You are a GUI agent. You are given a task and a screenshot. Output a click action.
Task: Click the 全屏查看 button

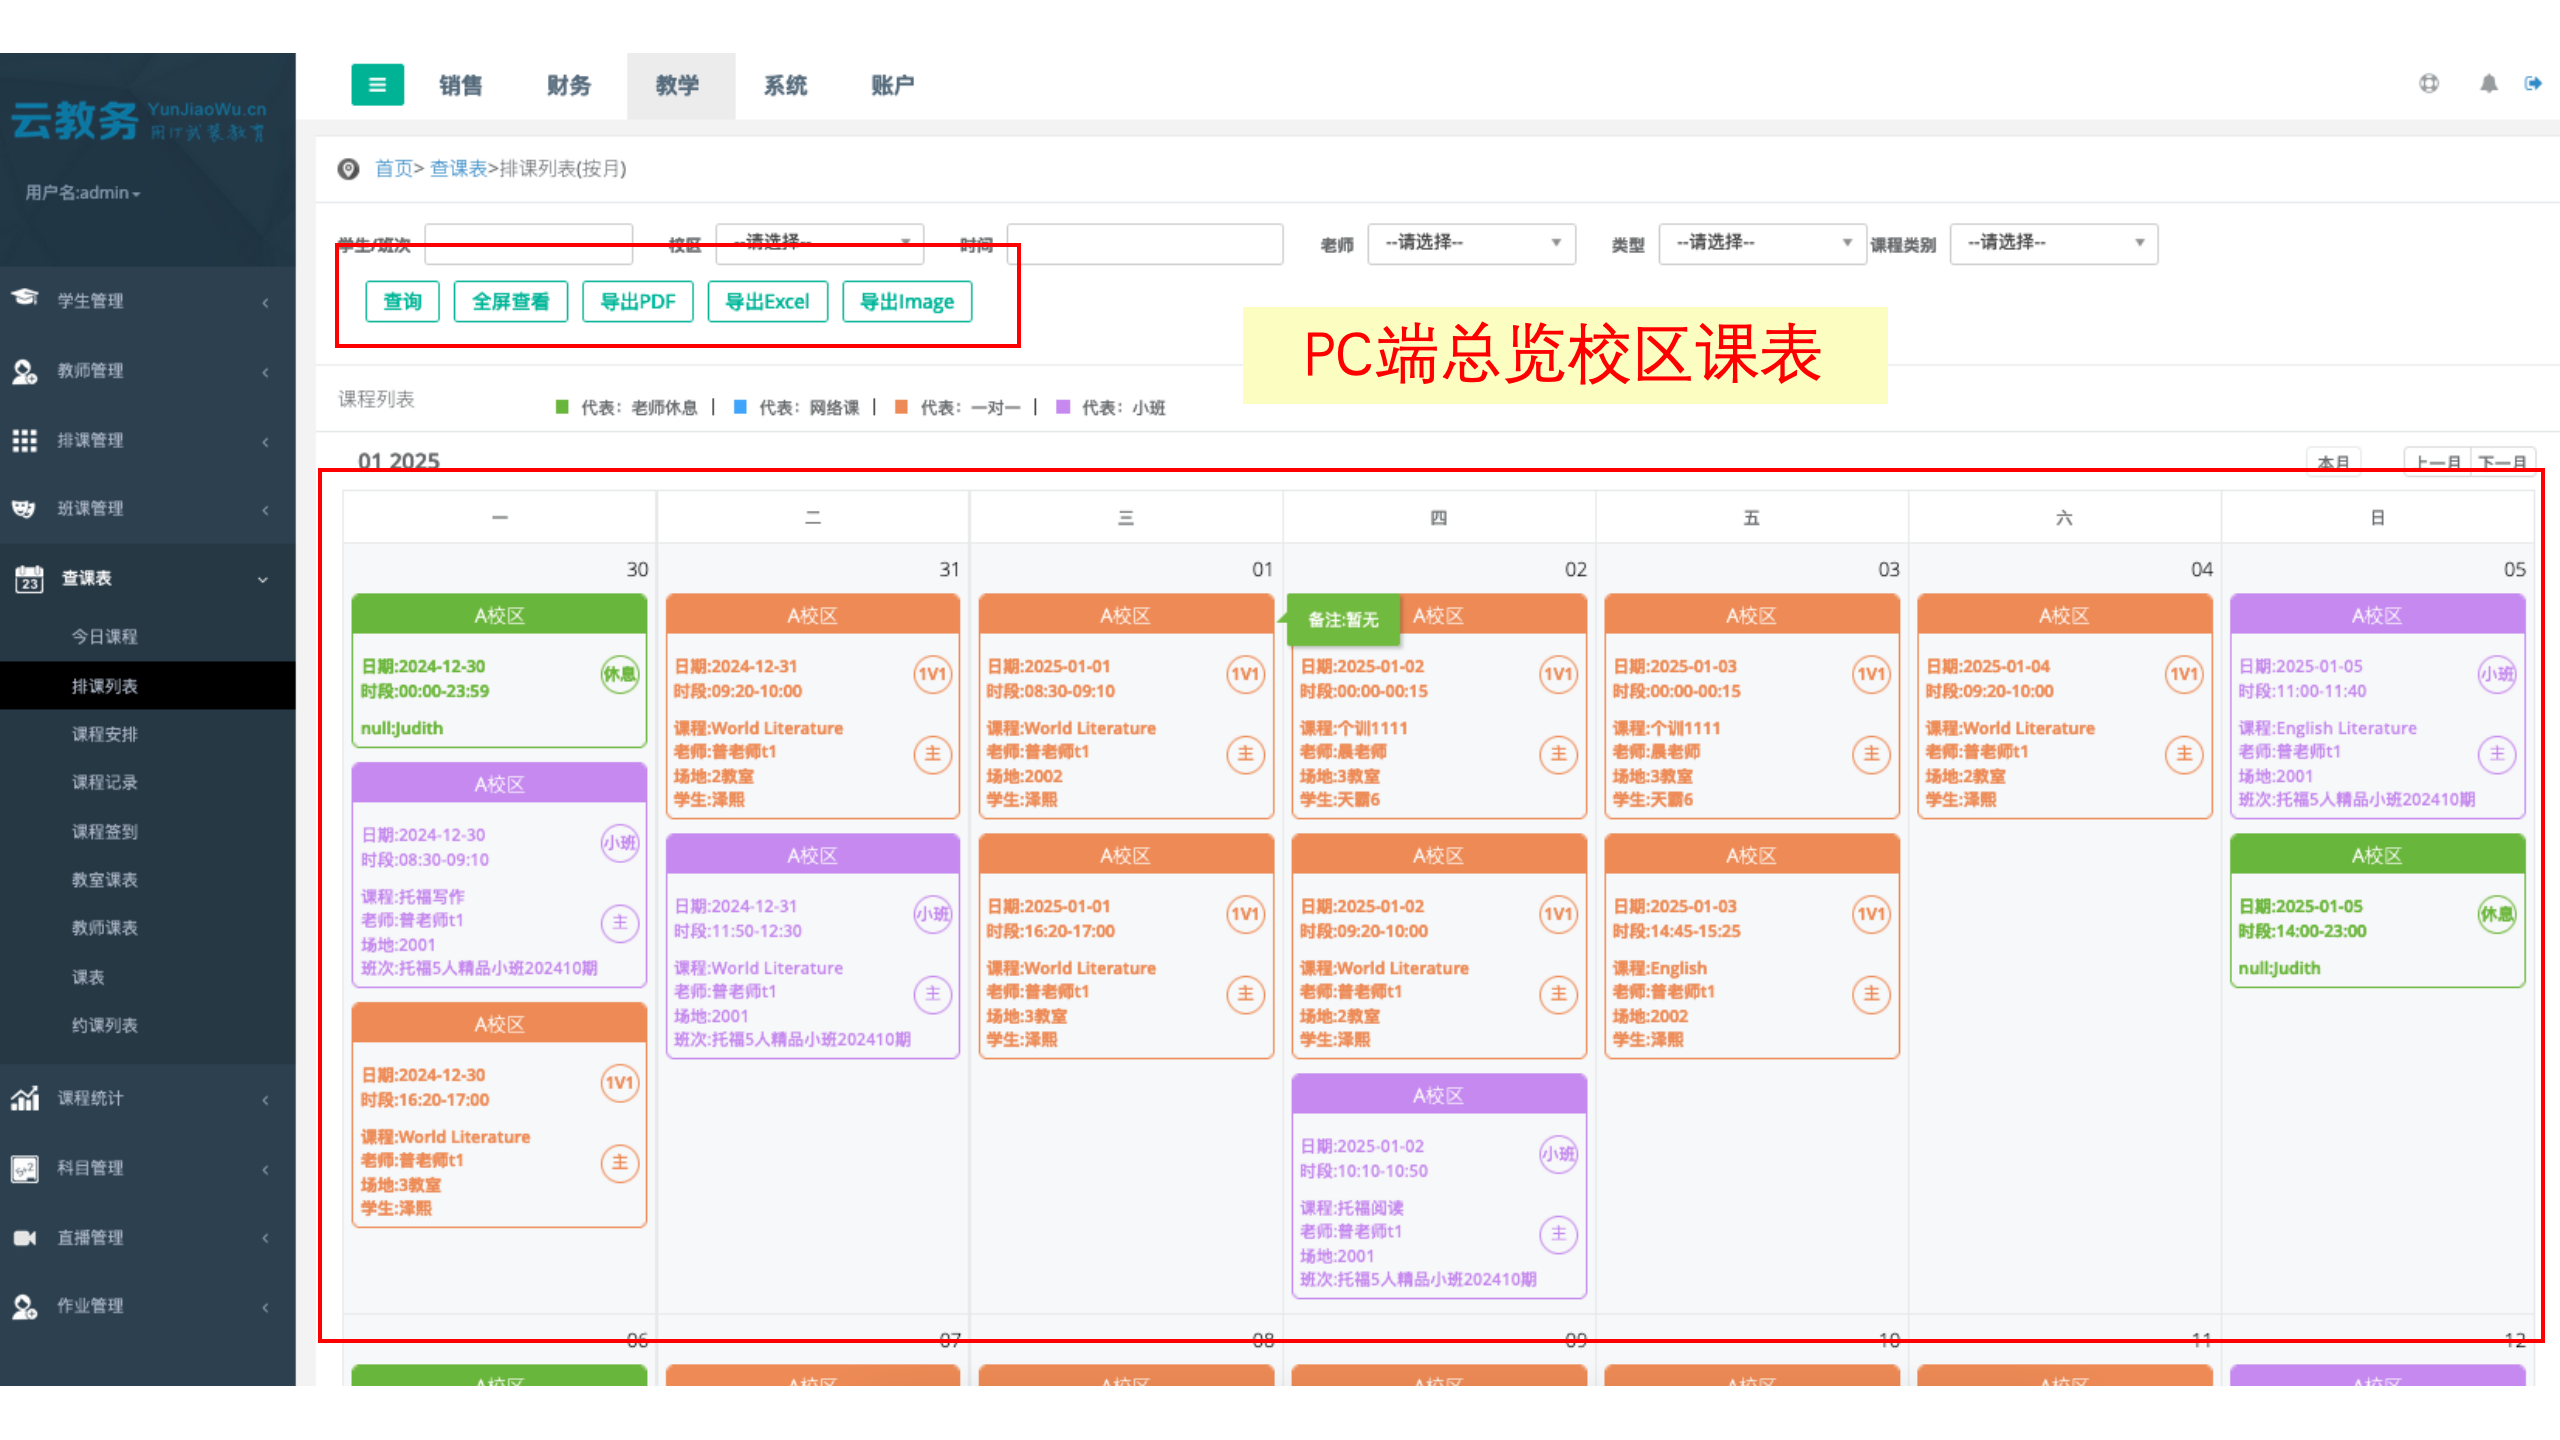pyautogui.click(x=511, y=302)
